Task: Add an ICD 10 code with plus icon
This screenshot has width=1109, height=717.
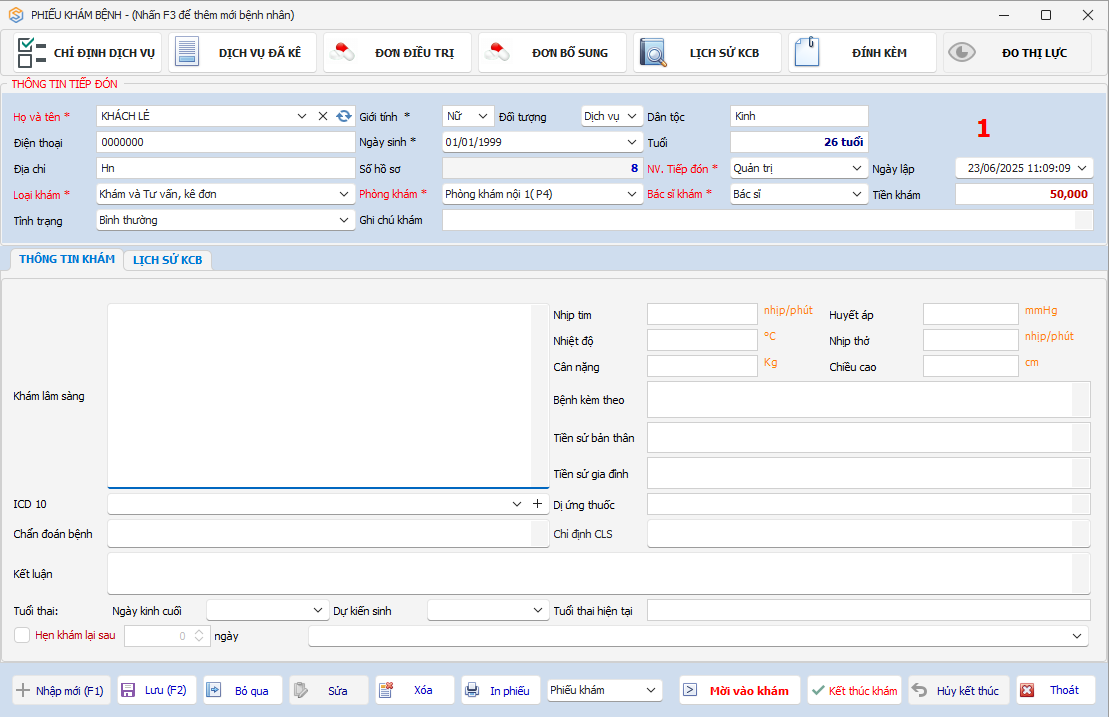Action: 538,503
